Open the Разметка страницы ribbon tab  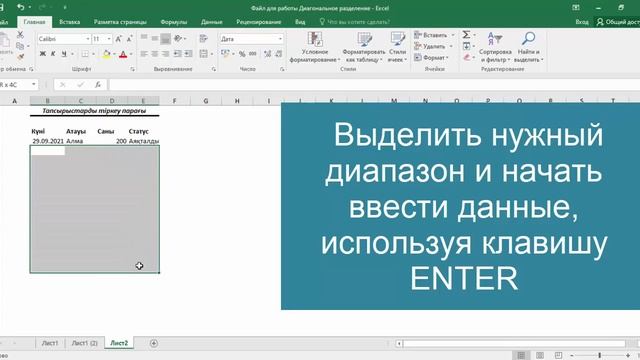pyautogui.click(x=120, y=22)
